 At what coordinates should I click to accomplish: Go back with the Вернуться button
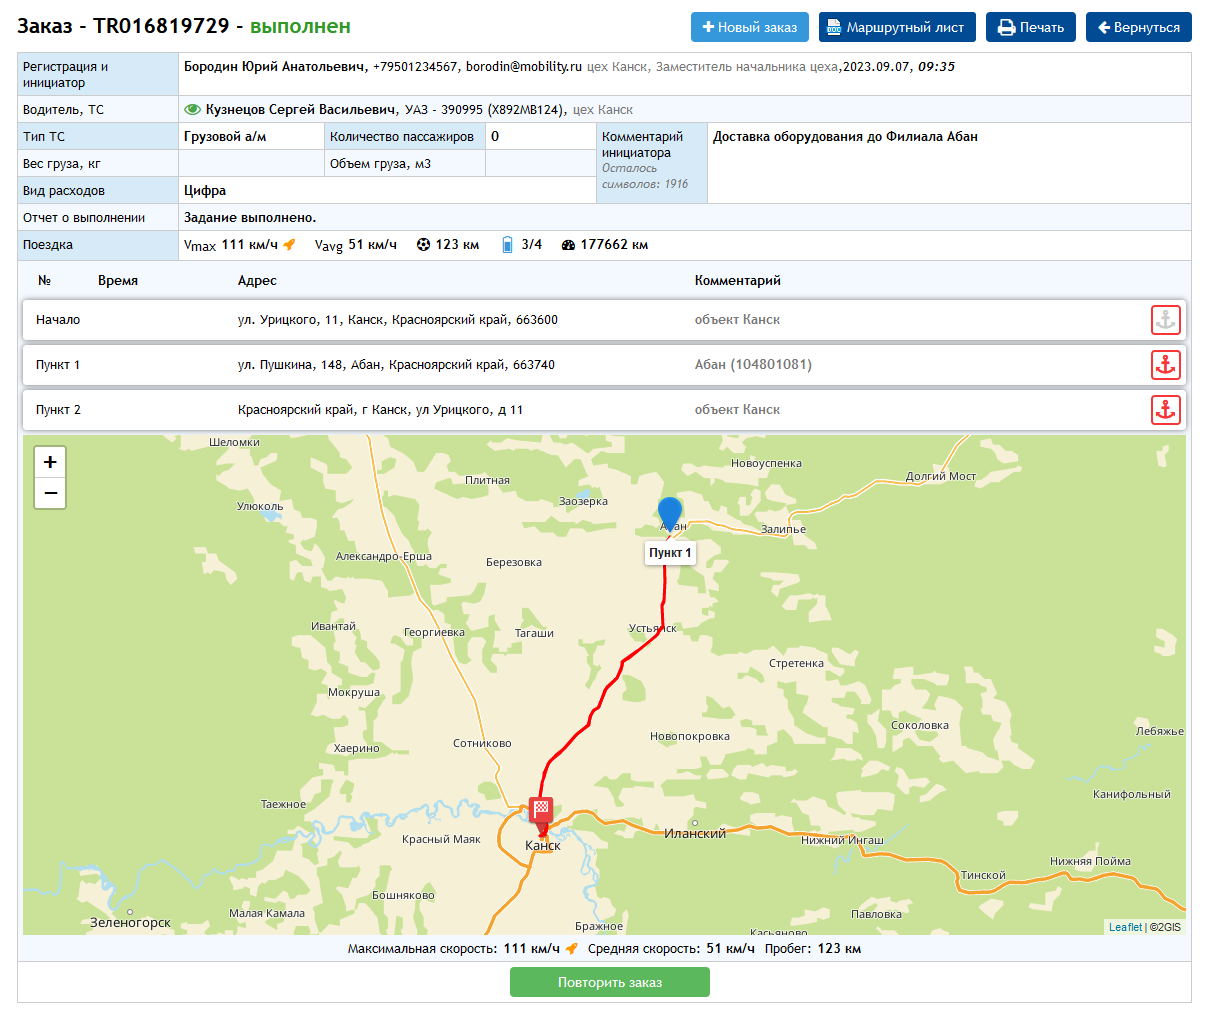pyautogui.click(x=1138, y=27)
